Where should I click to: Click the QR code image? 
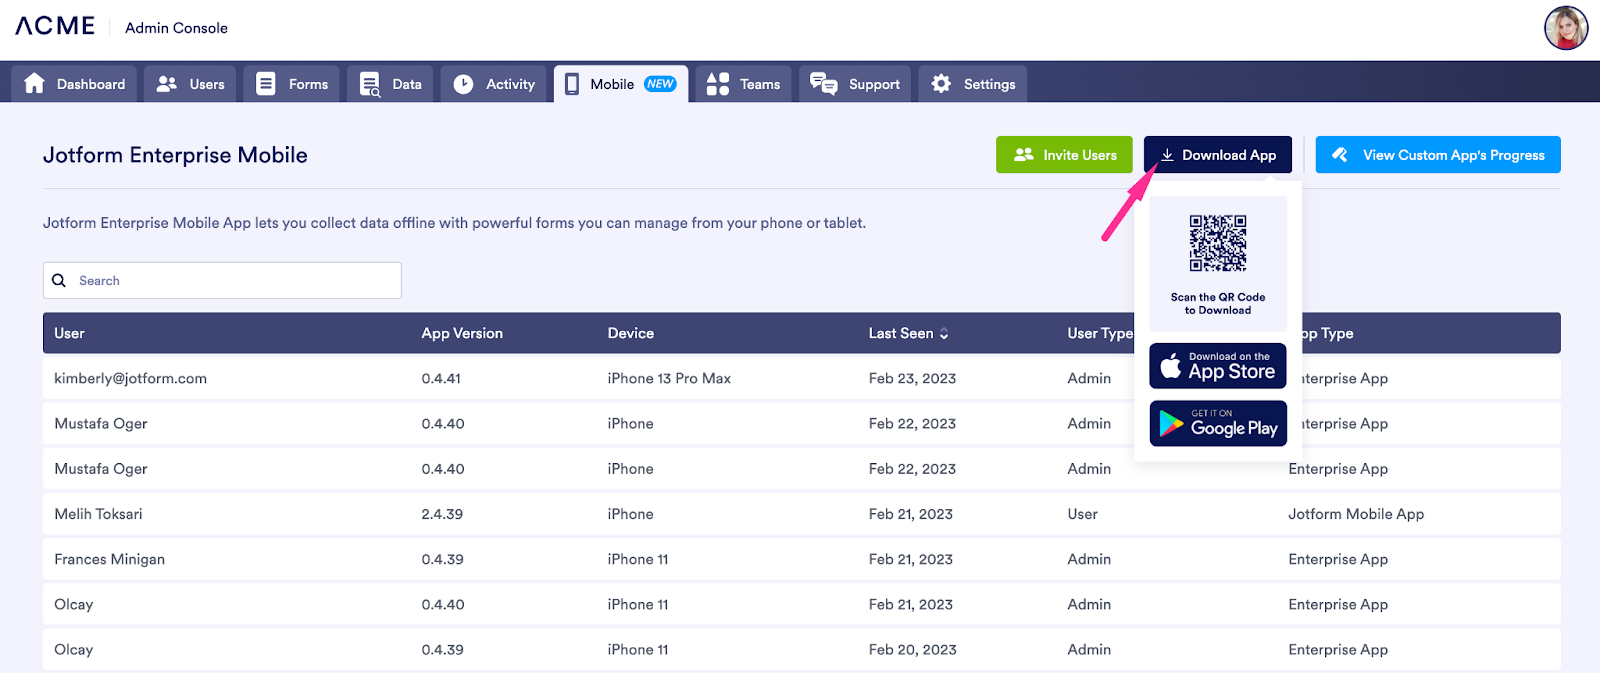(1218, 243)
